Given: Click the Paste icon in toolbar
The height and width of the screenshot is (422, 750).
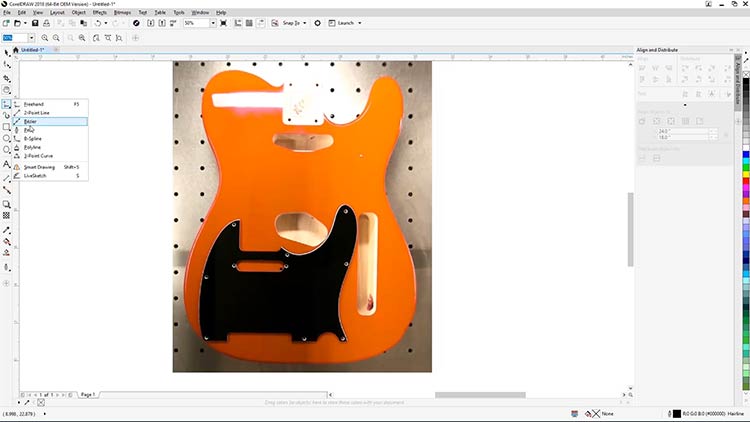Looking at the screenshot, I should point(84,23).
